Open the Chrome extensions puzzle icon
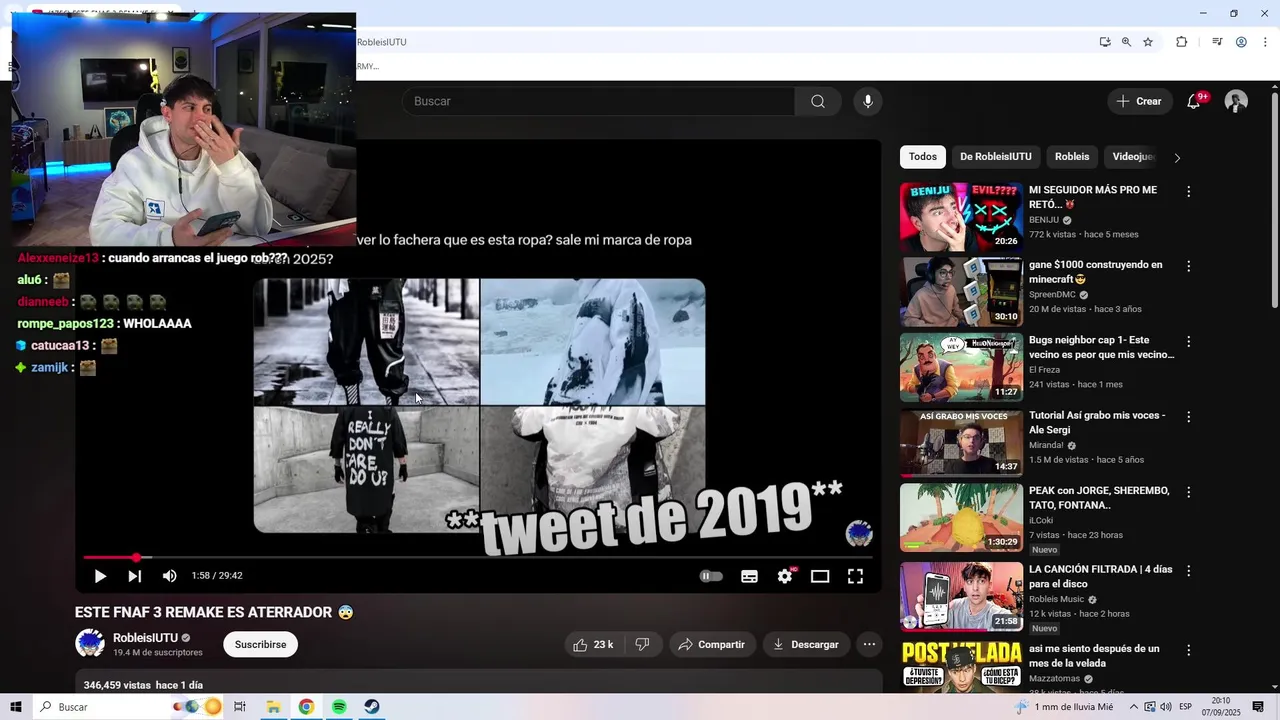 [x=1182, y=42]
